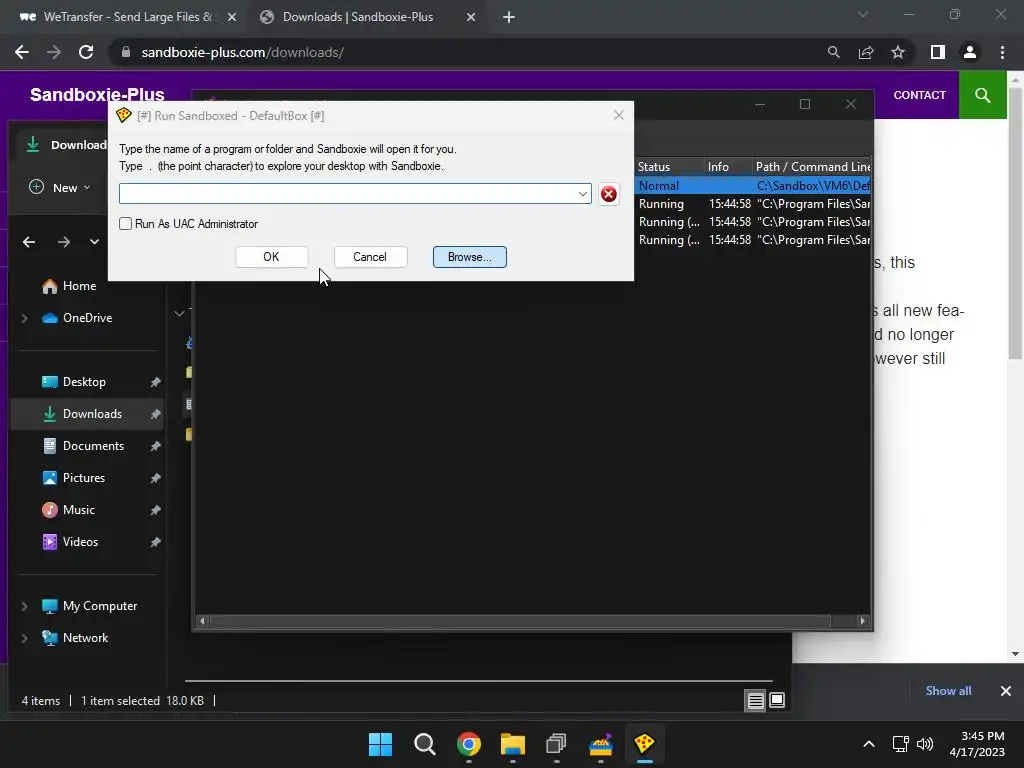The image size is (1024, 768).
Task: Clear the program name with red X icon
Action: (609, 194)
